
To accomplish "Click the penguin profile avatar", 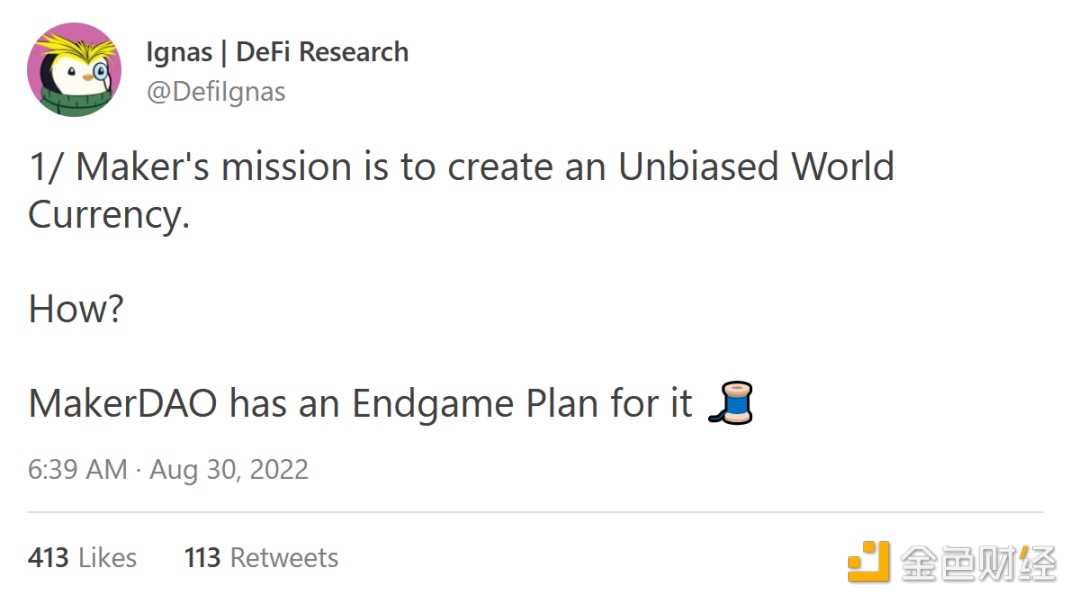I will click(74, 69).
